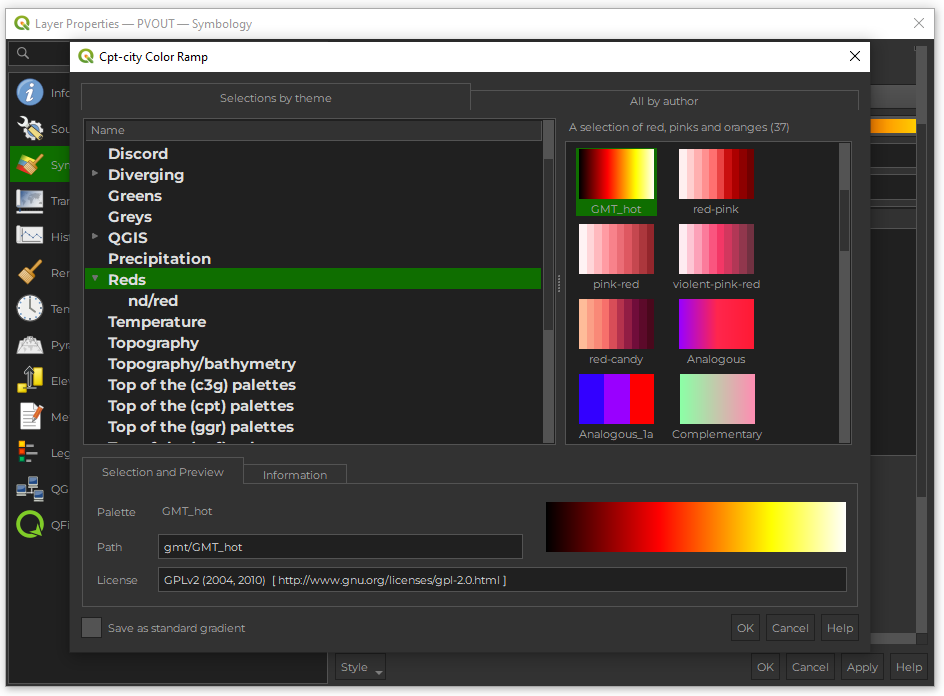
Task: Select the nd/red tree item
Action: [152, 300]
